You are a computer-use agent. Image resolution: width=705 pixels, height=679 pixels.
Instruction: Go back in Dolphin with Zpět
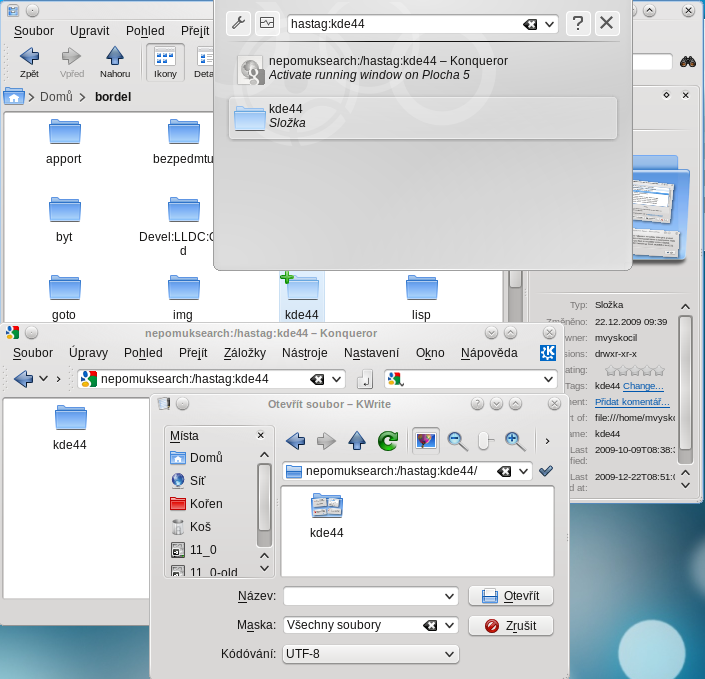29,63
